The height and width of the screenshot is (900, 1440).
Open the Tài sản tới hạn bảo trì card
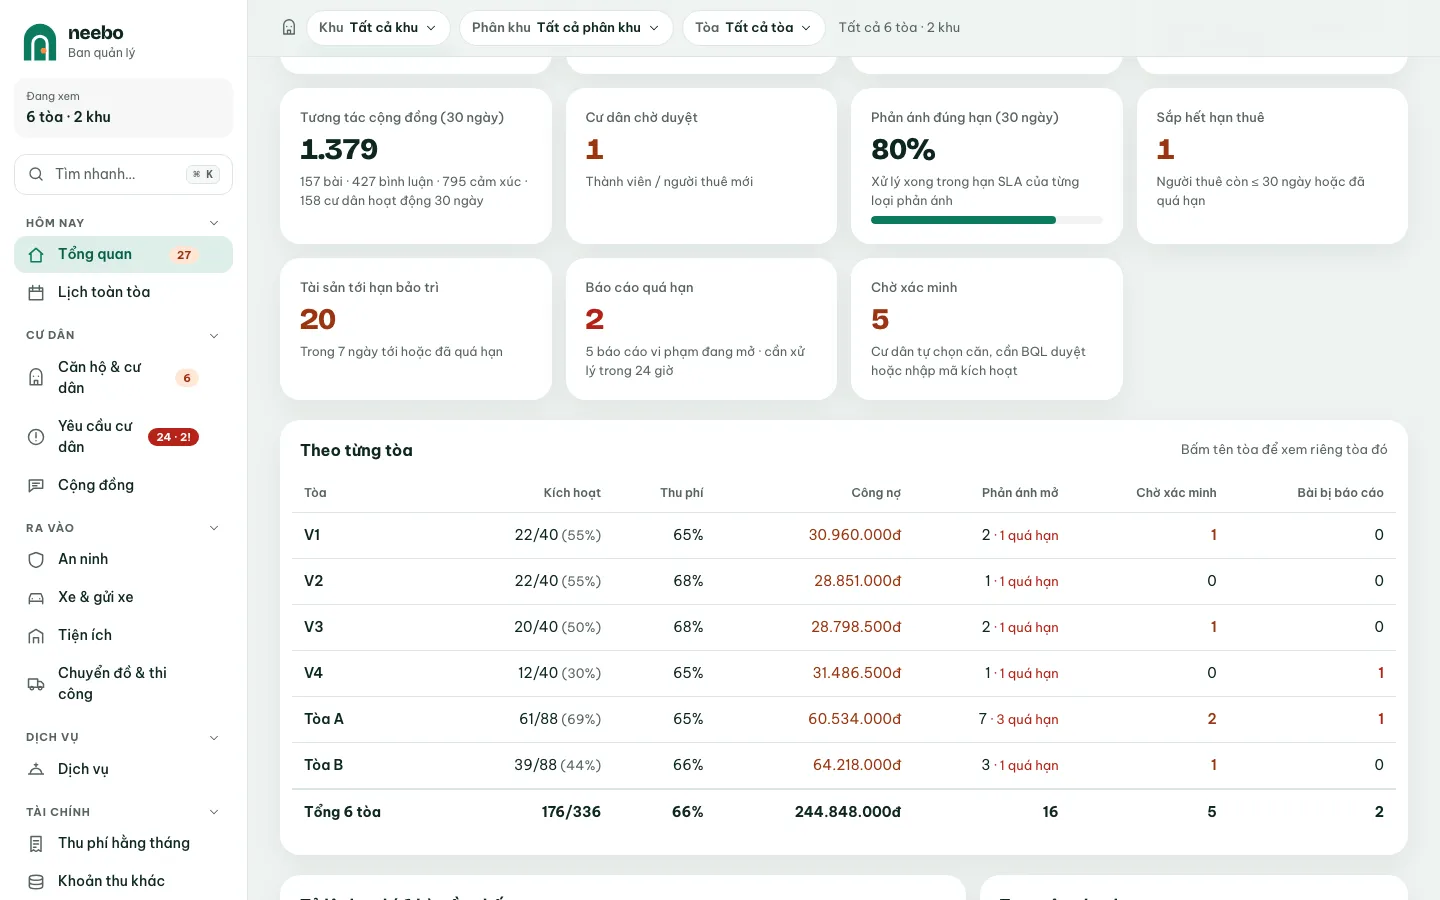[x=416, y=329]
